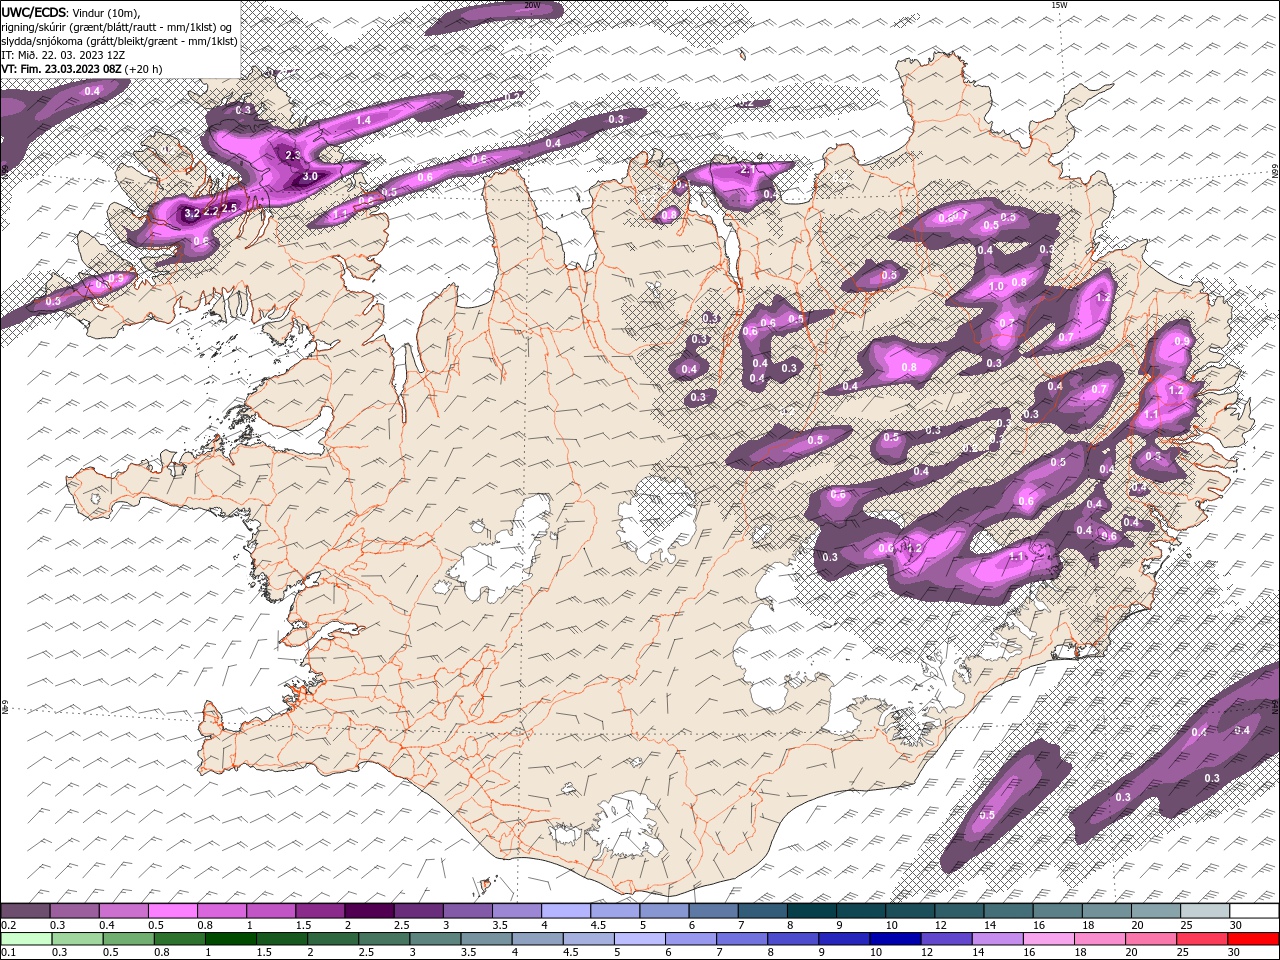Click the deep blue 10 rain legend swatch

tap(895, 939)
